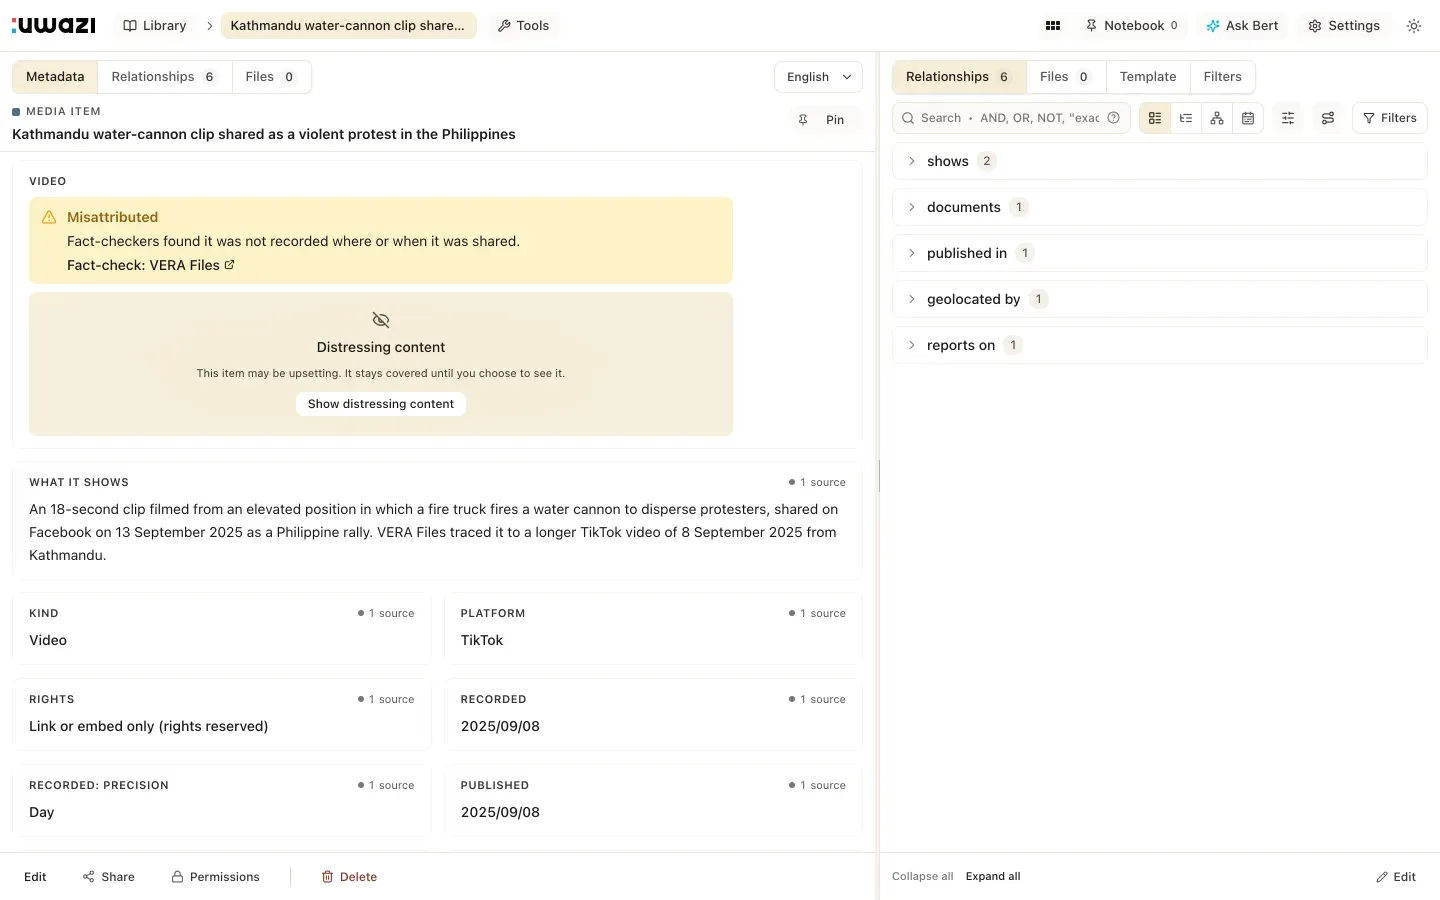Expand the "documents" relationship group
This screenshot has width=1440, height=900.
1159,207
